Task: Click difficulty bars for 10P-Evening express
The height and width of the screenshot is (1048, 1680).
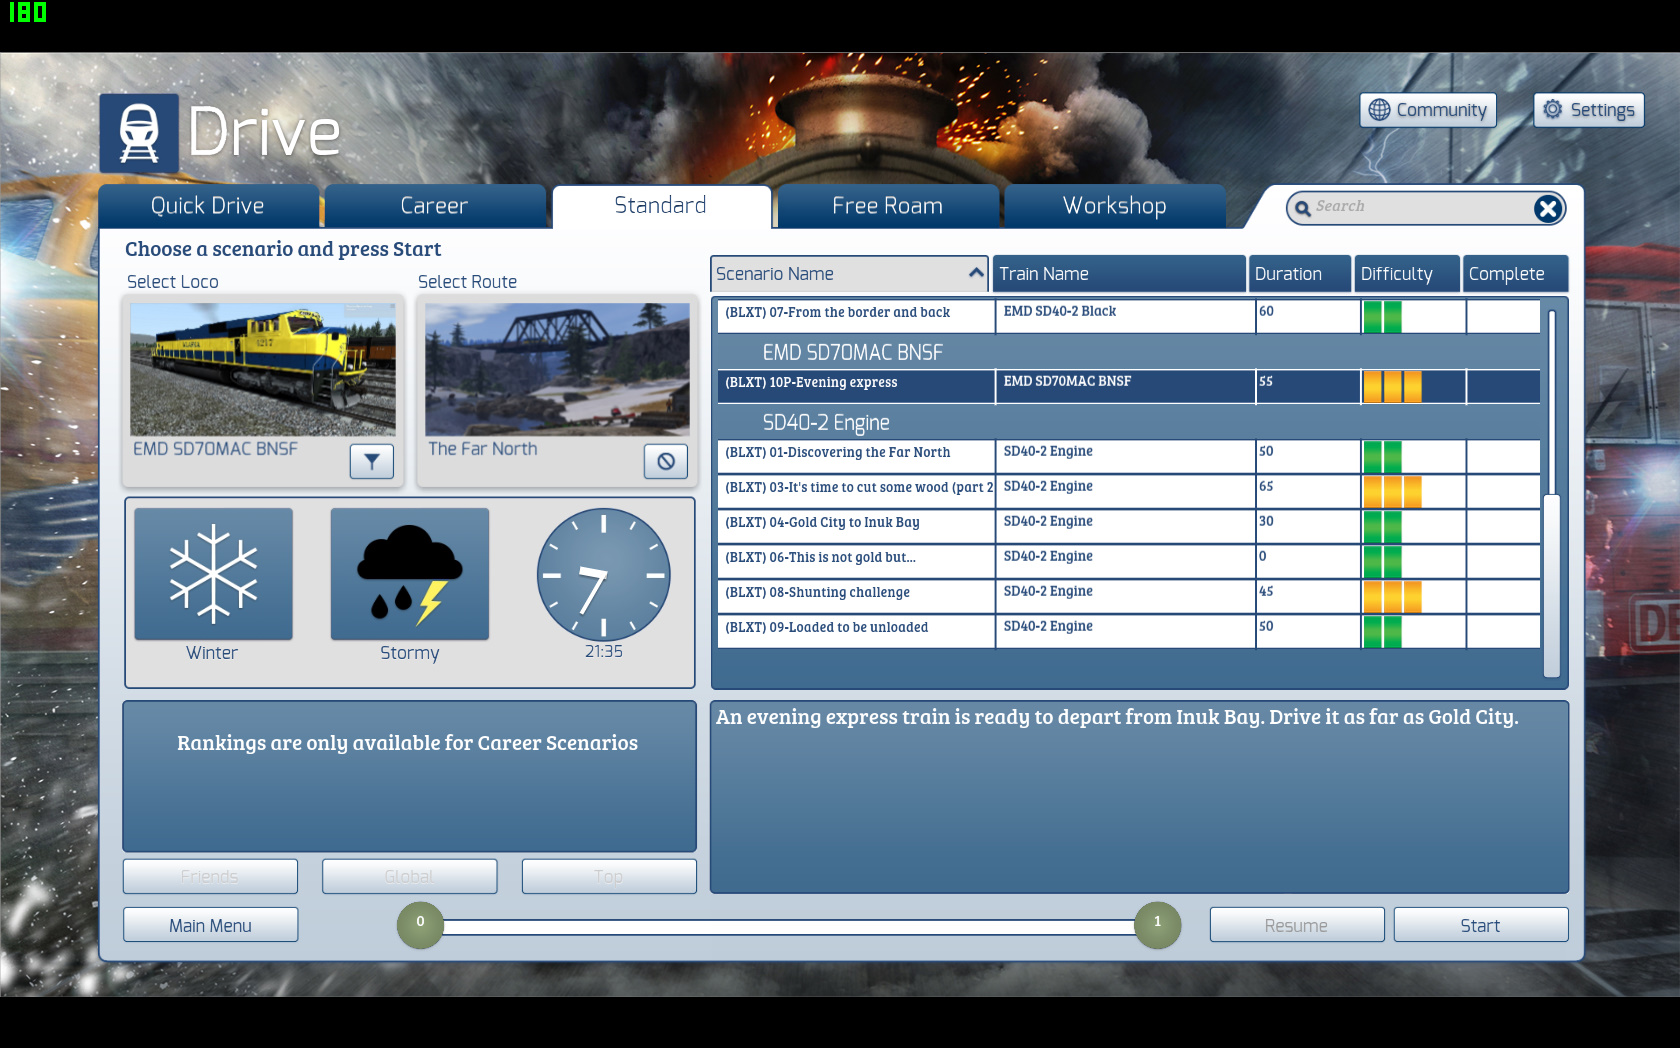Action: click(x=1392, y=386)
